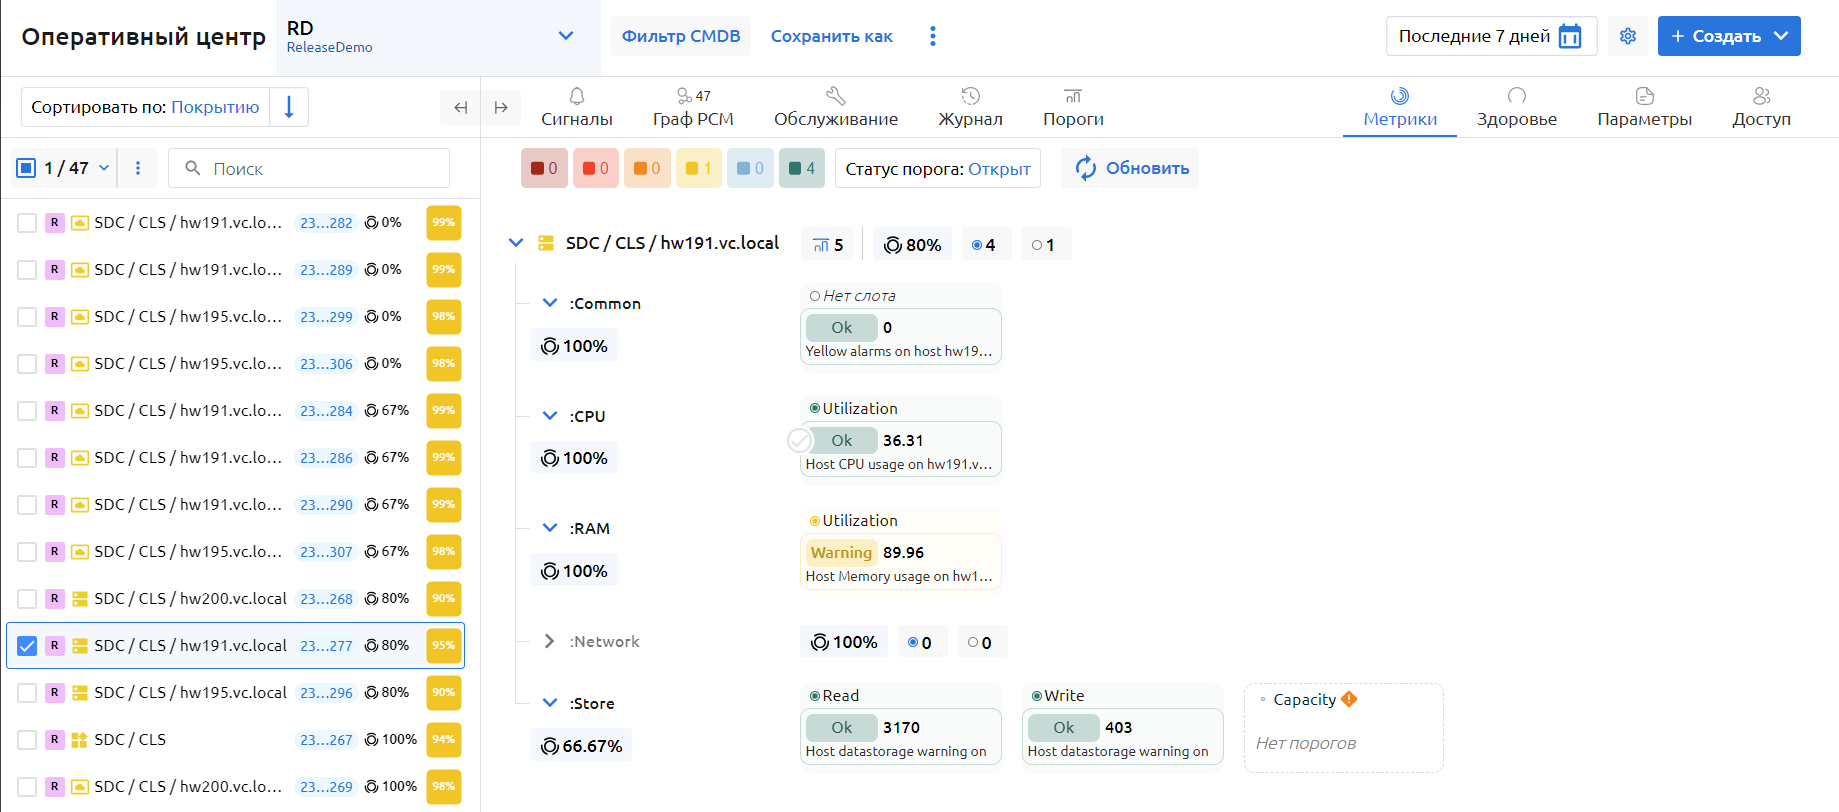The height and width of the screenshot is (812, 1839).
Task: Collapse the :CPU metrics group
Action: pyautogui.click(x=549, y=416)
